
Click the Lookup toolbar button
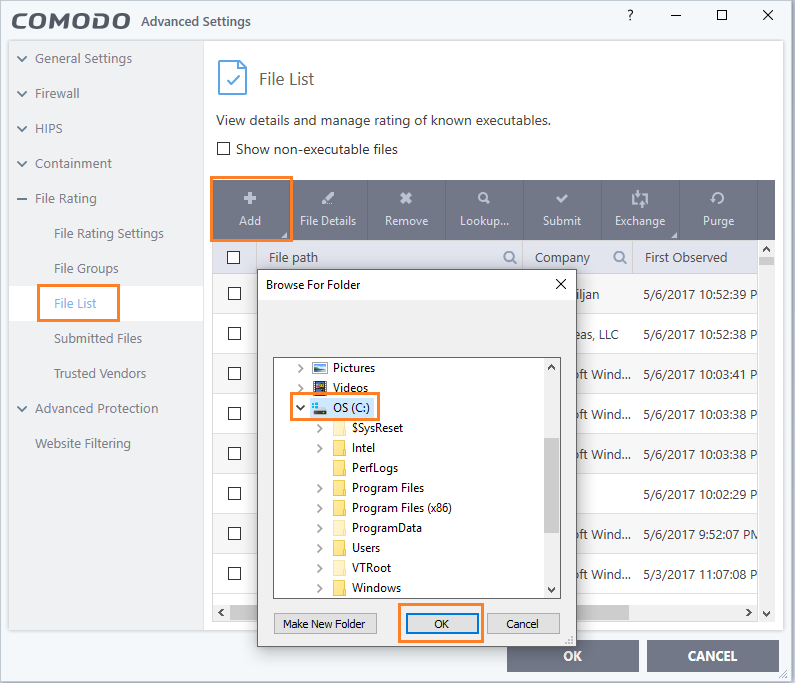click(484, 209)
